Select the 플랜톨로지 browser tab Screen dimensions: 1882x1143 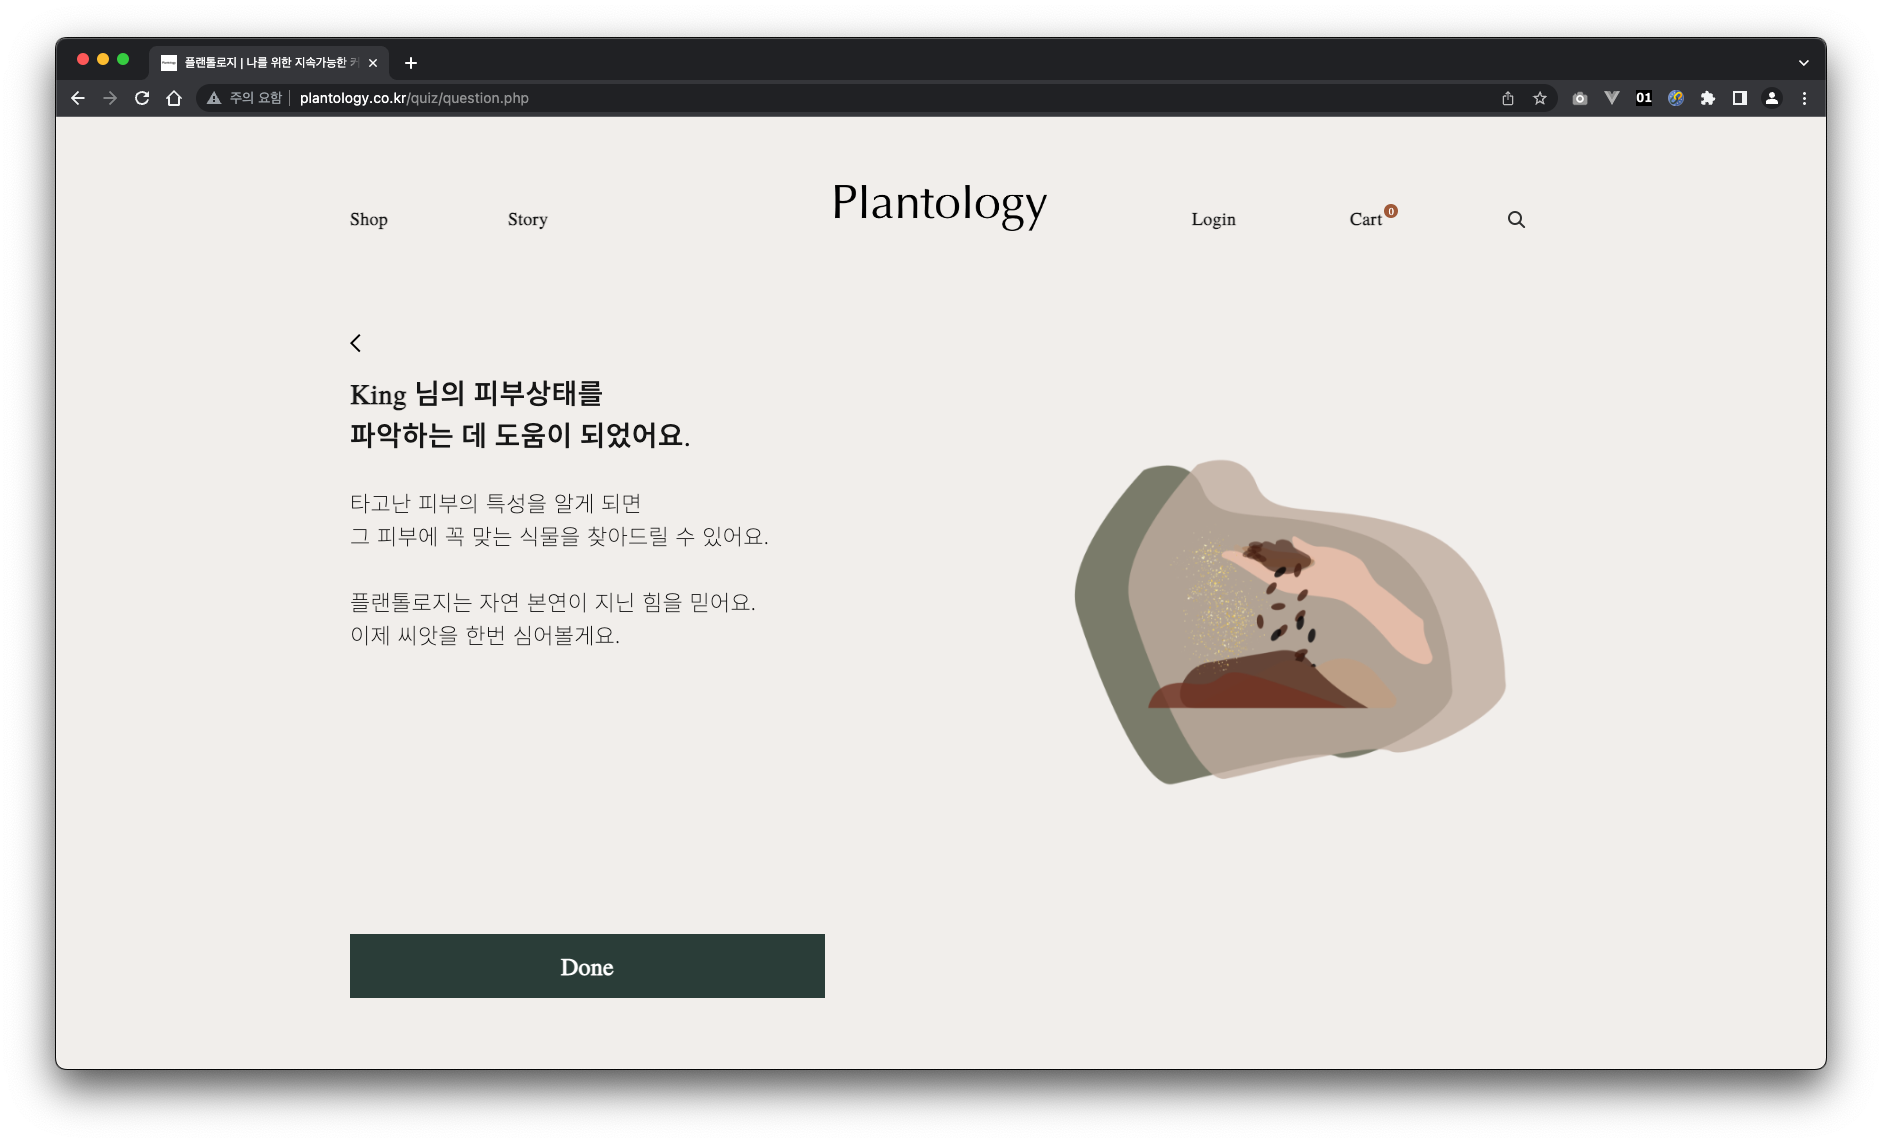[269, 62]
